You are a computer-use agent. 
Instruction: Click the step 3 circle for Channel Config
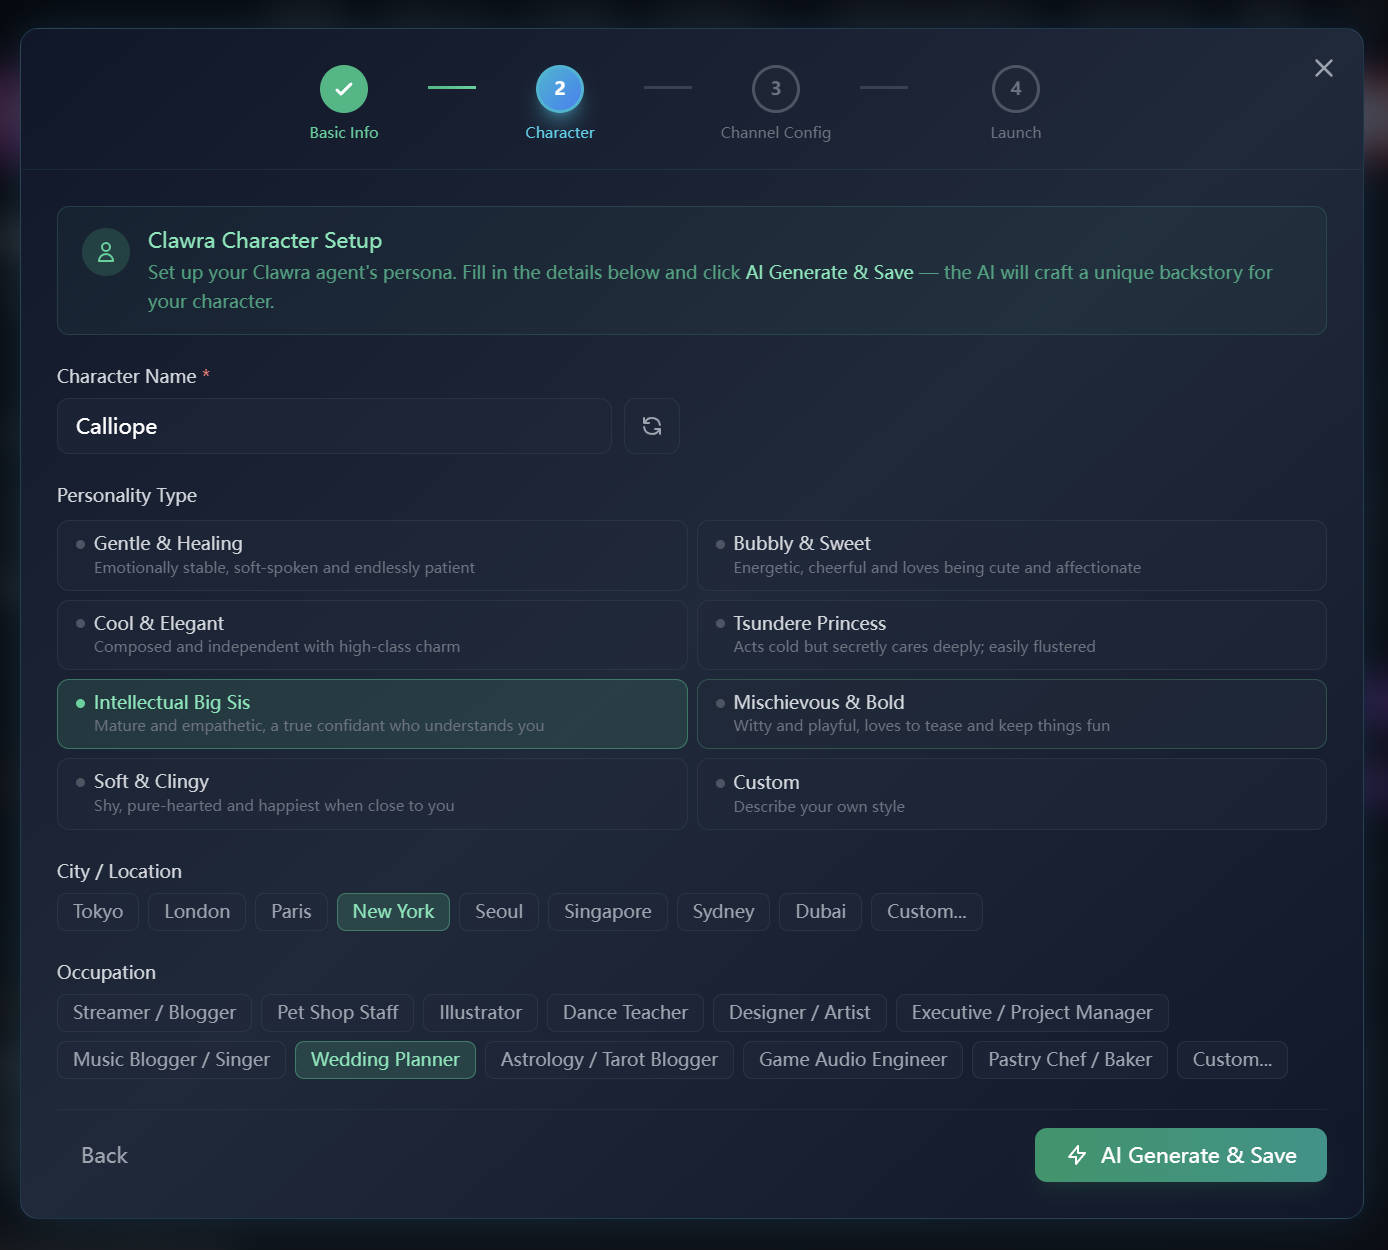776,88
